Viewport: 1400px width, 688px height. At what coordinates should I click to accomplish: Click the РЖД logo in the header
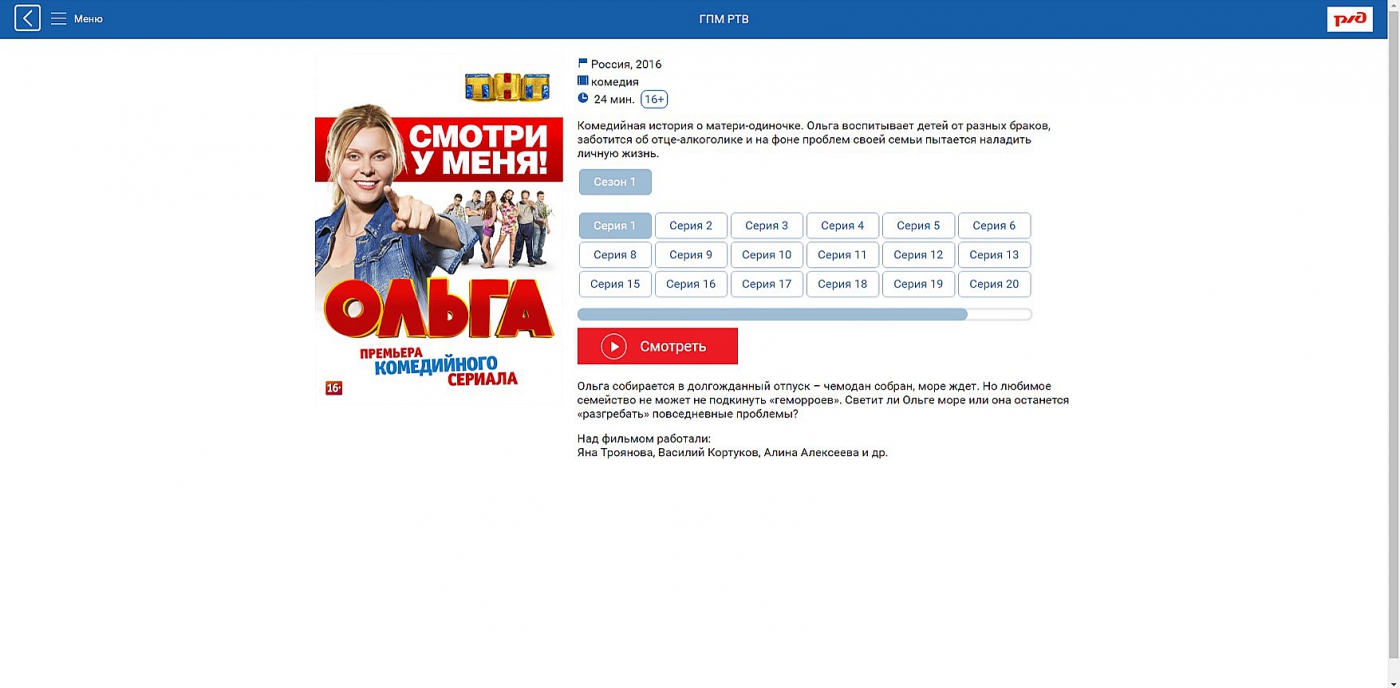tap(1349, 19)
